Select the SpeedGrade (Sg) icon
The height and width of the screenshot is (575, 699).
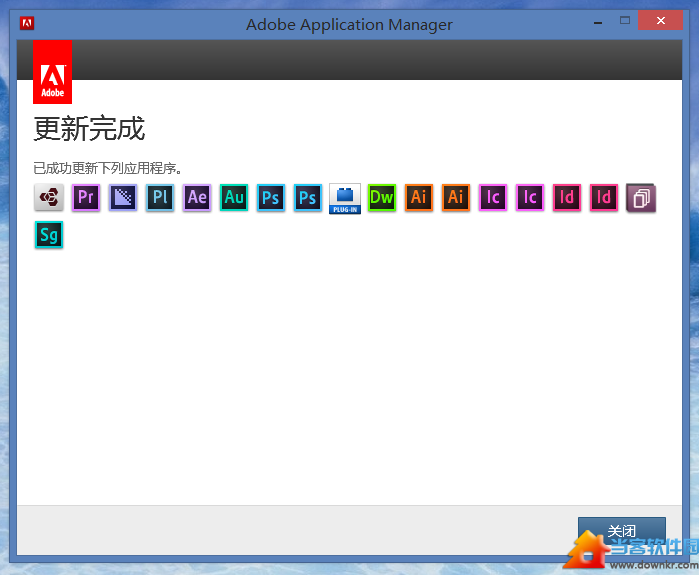[49, 234]
